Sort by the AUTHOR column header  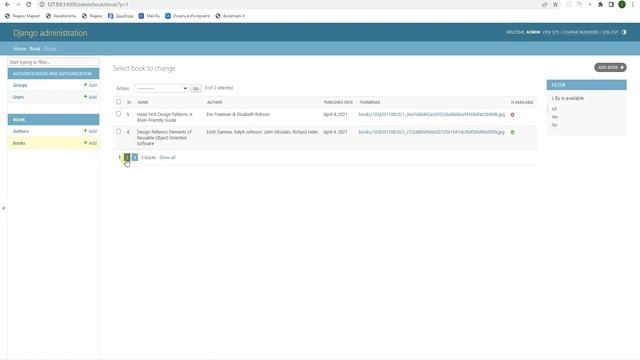pyautogui.click(x=215, y=102)
